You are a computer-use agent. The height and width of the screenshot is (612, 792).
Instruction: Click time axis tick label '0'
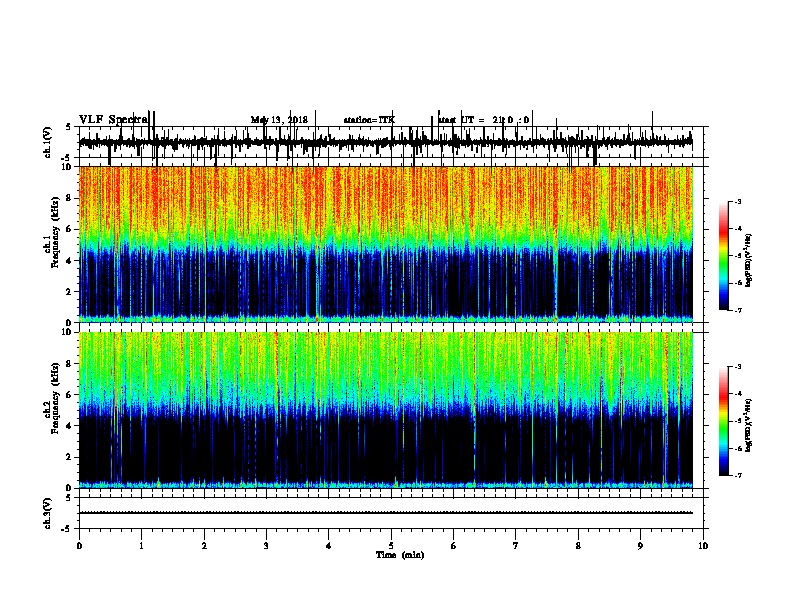pos(79,546)
